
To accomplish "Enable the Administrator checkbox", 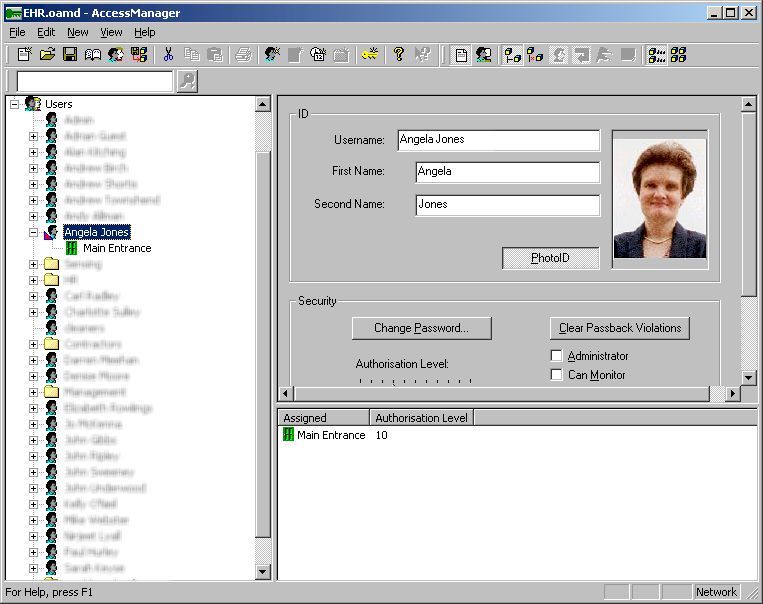I will [557, 356].
